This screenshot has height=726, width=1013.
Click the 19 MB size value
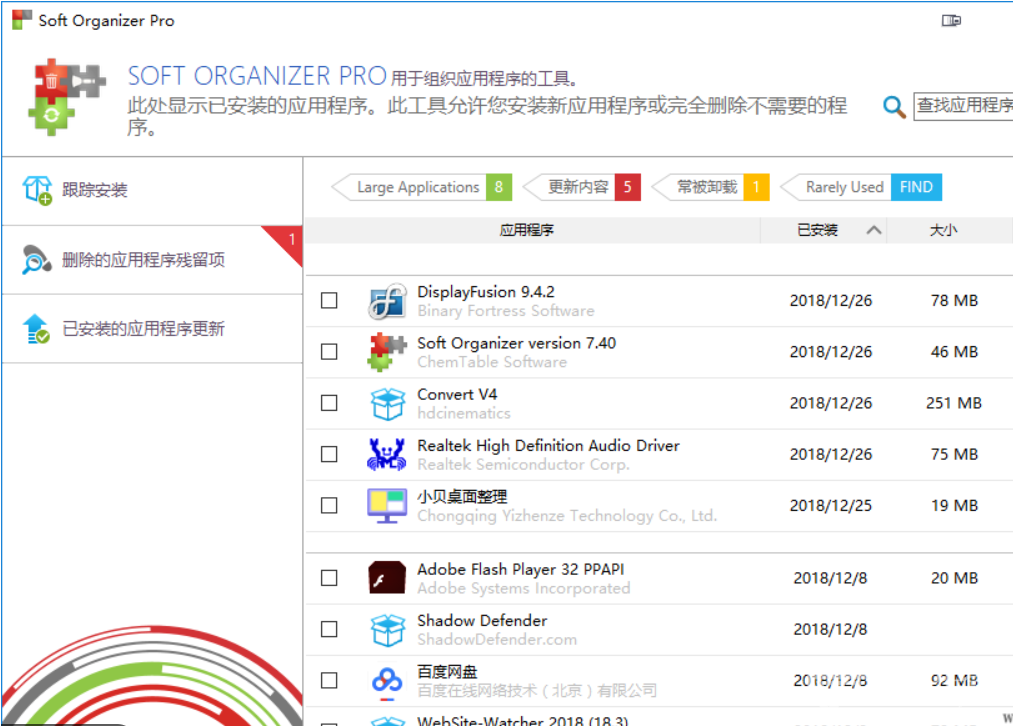[954, 505]
